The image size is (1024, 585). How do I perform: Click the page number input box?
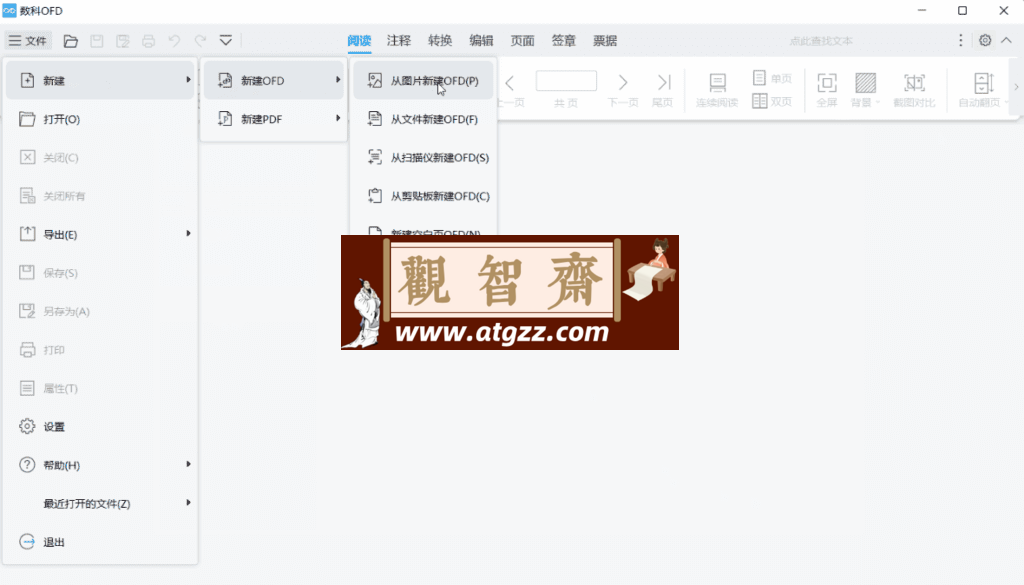coord(566,81)
